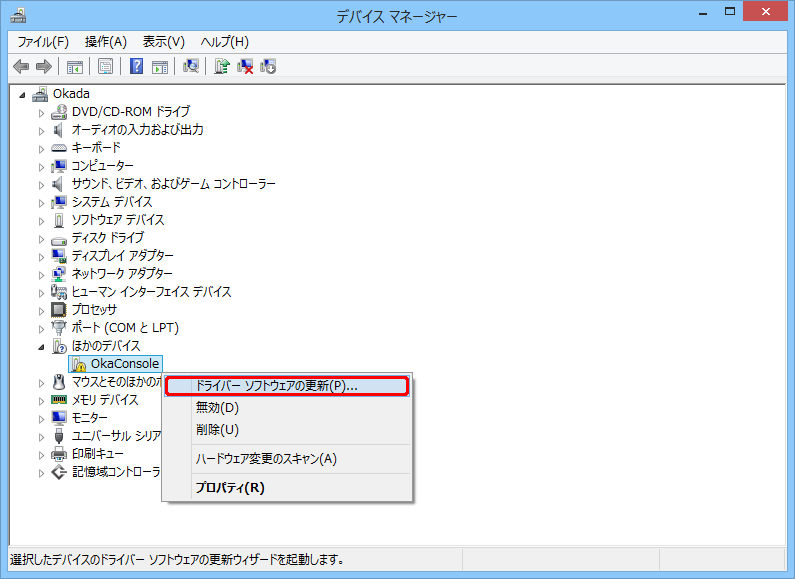This screenshot has height=579, width=795.
Task: Maximize the デバイス マネージャー window
Action: click(x=730, y=12)
